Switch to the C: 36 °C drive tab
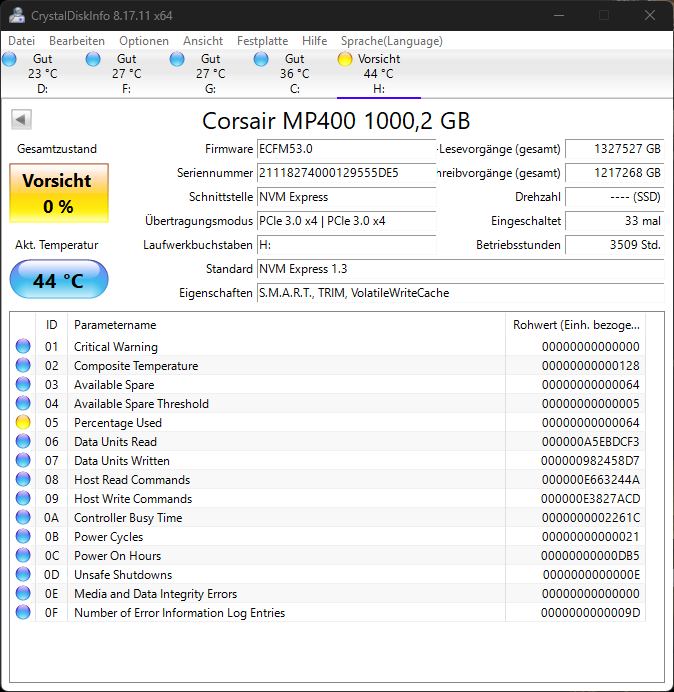The width and height of the screenshot is (674, 692). pos(294,73)
